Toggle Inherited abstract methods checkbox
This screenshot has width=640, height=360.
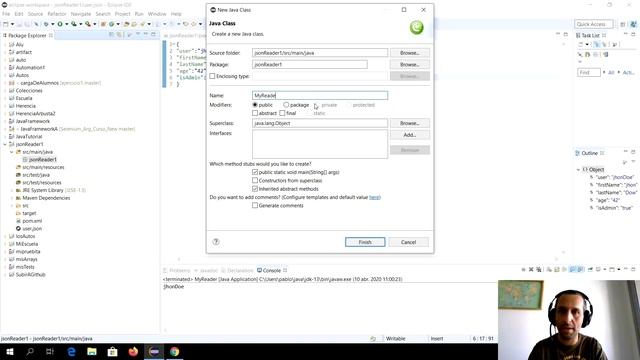coord(255,189)
